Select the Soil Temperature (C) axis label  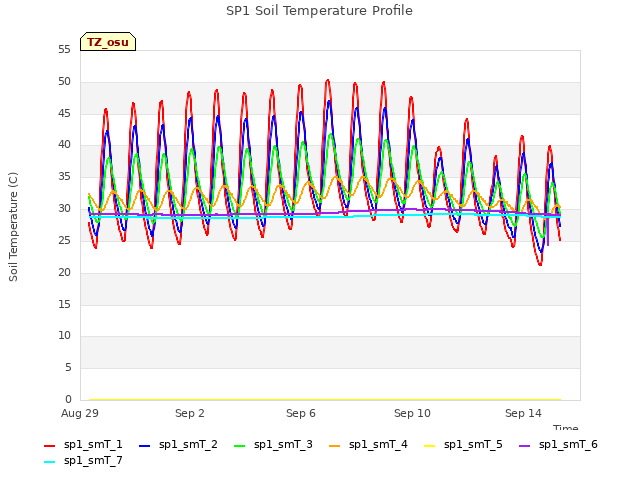pyautogui.click(x=13, y=227)
